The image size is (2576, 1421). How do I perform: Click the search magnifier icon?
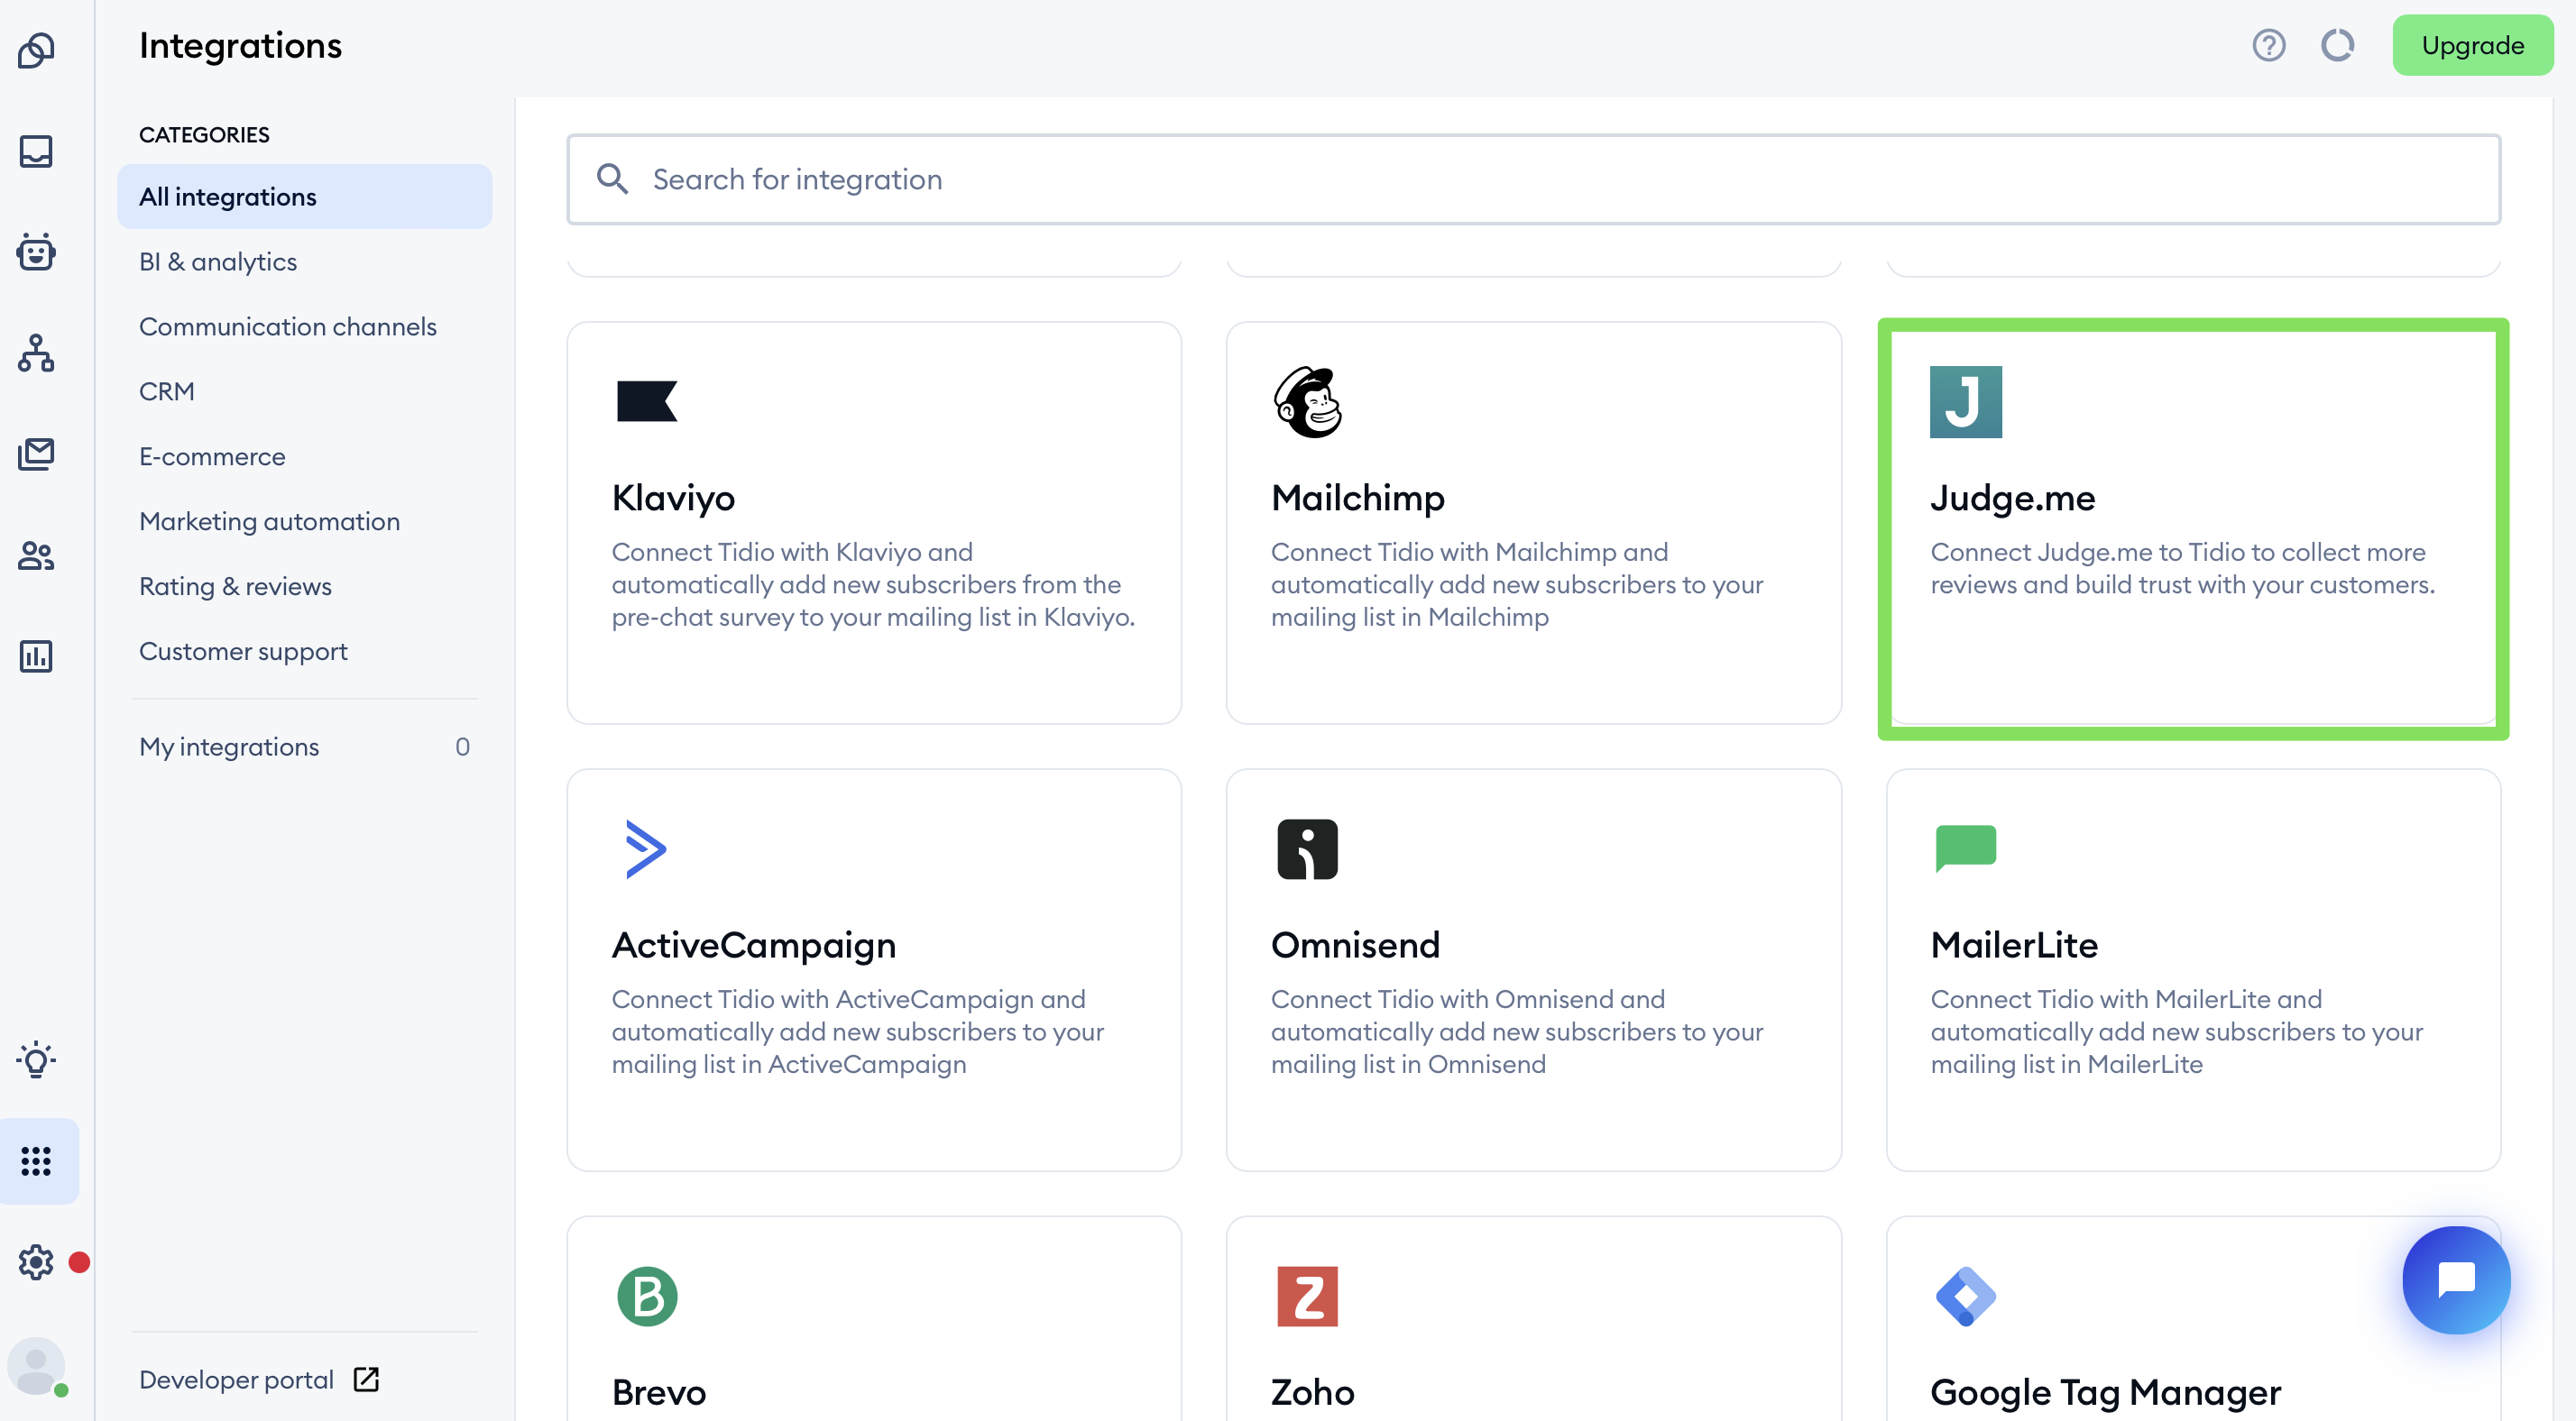coord(612,179)
